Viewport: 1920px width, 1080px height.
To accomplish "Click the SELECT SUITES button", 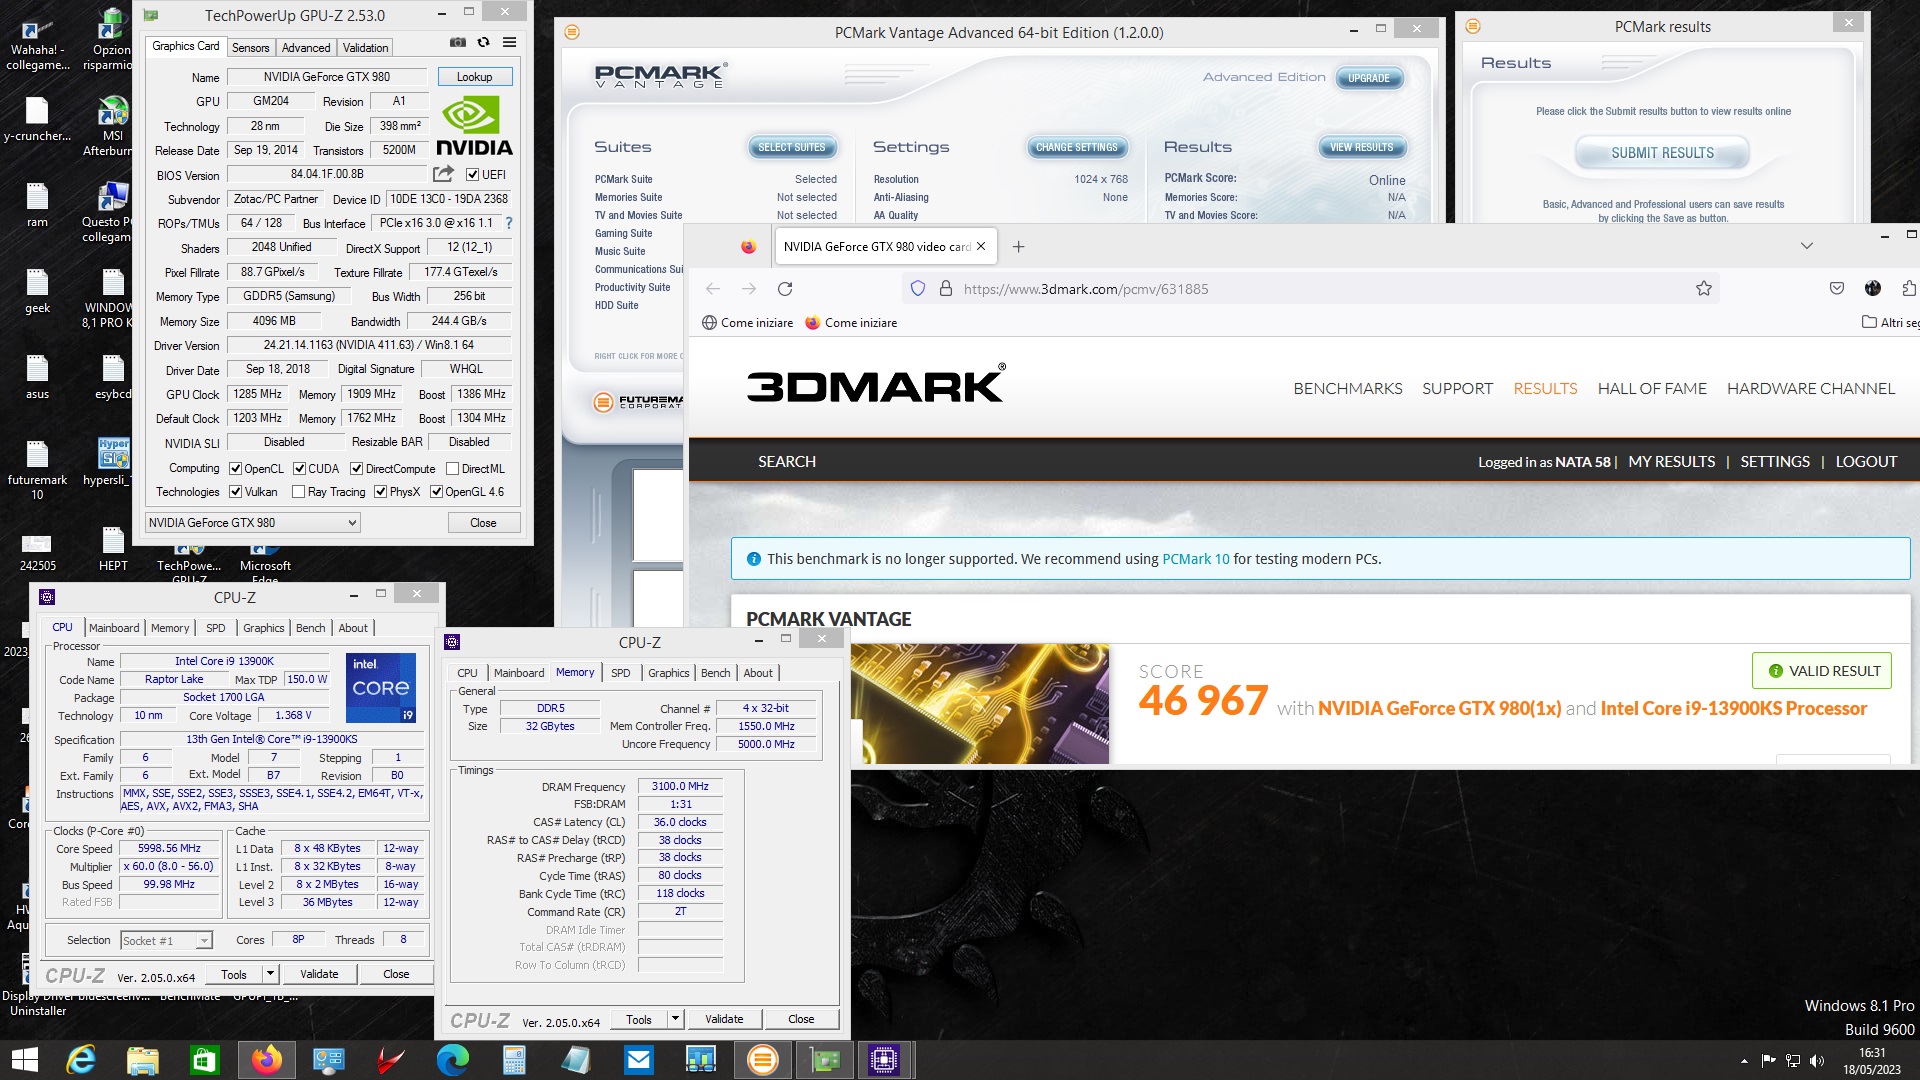I will coord(792,147).
